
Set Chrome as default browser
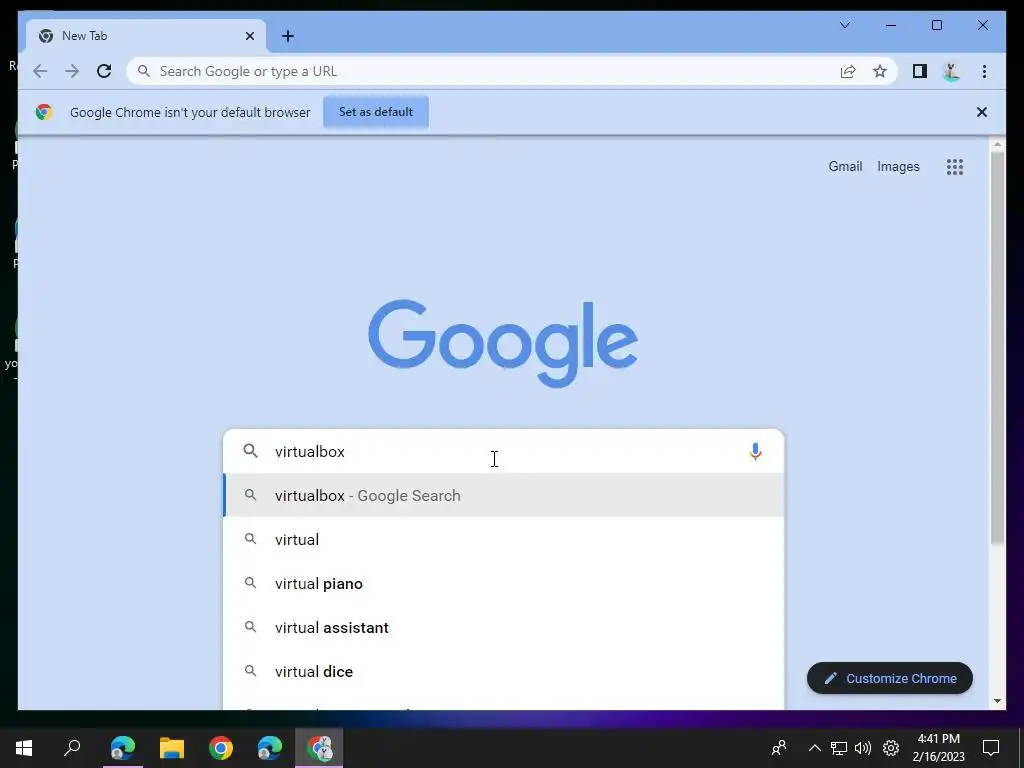tap(376, 112)
